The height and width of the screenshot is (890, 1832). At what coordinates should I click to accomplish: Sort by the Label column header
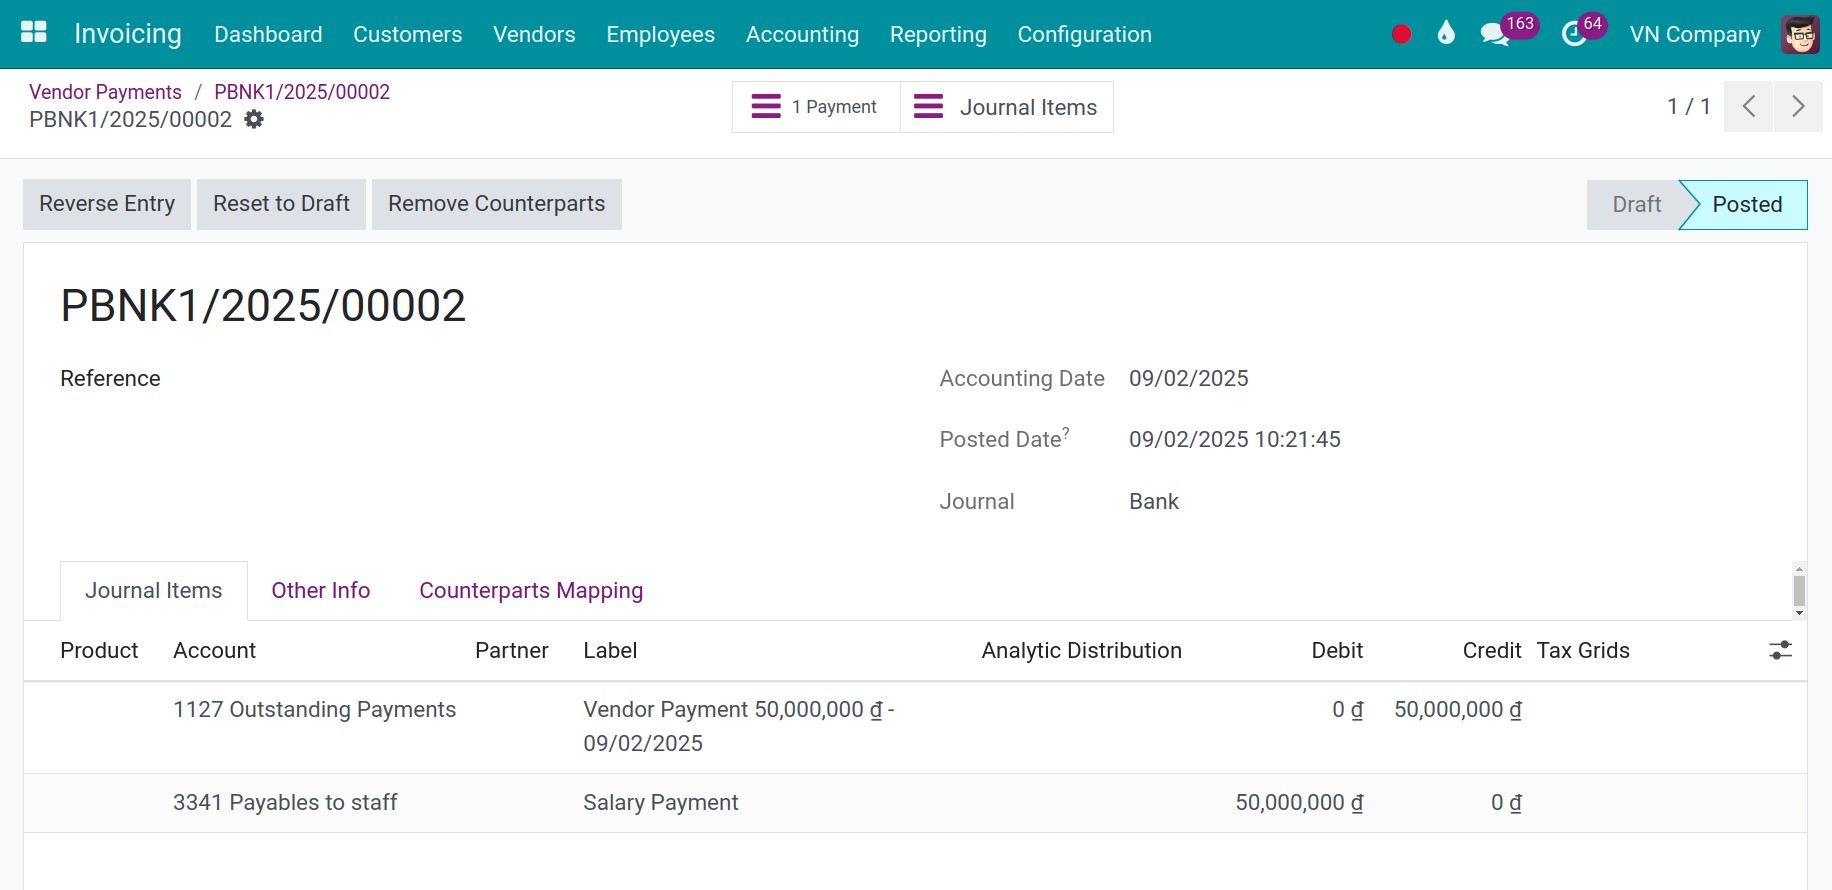point(610,651)
